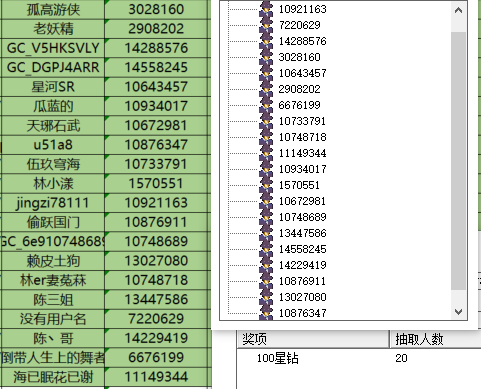Click spreadsheet cell GC_V5HKSVLY
Image resolution: width=481 pixels, height=389 pixels.
(53, 48)
